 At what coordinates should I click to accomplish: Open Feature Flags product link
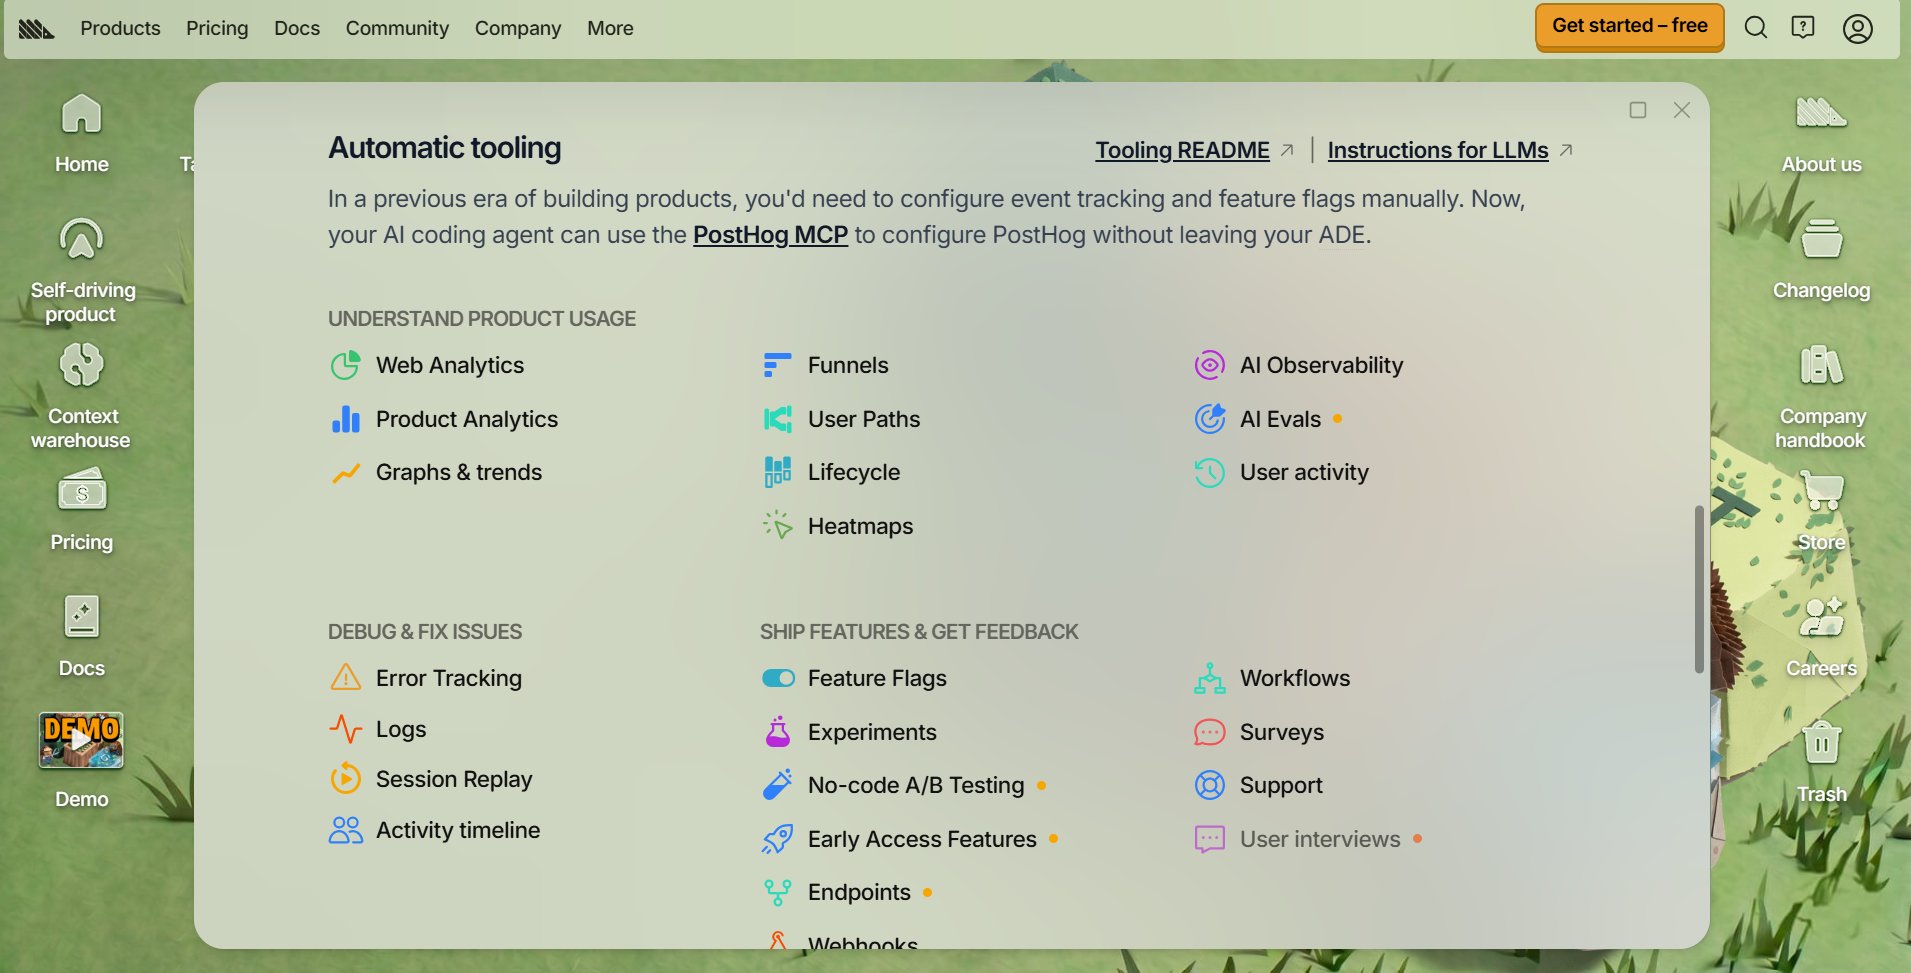(x=854, y=678)
